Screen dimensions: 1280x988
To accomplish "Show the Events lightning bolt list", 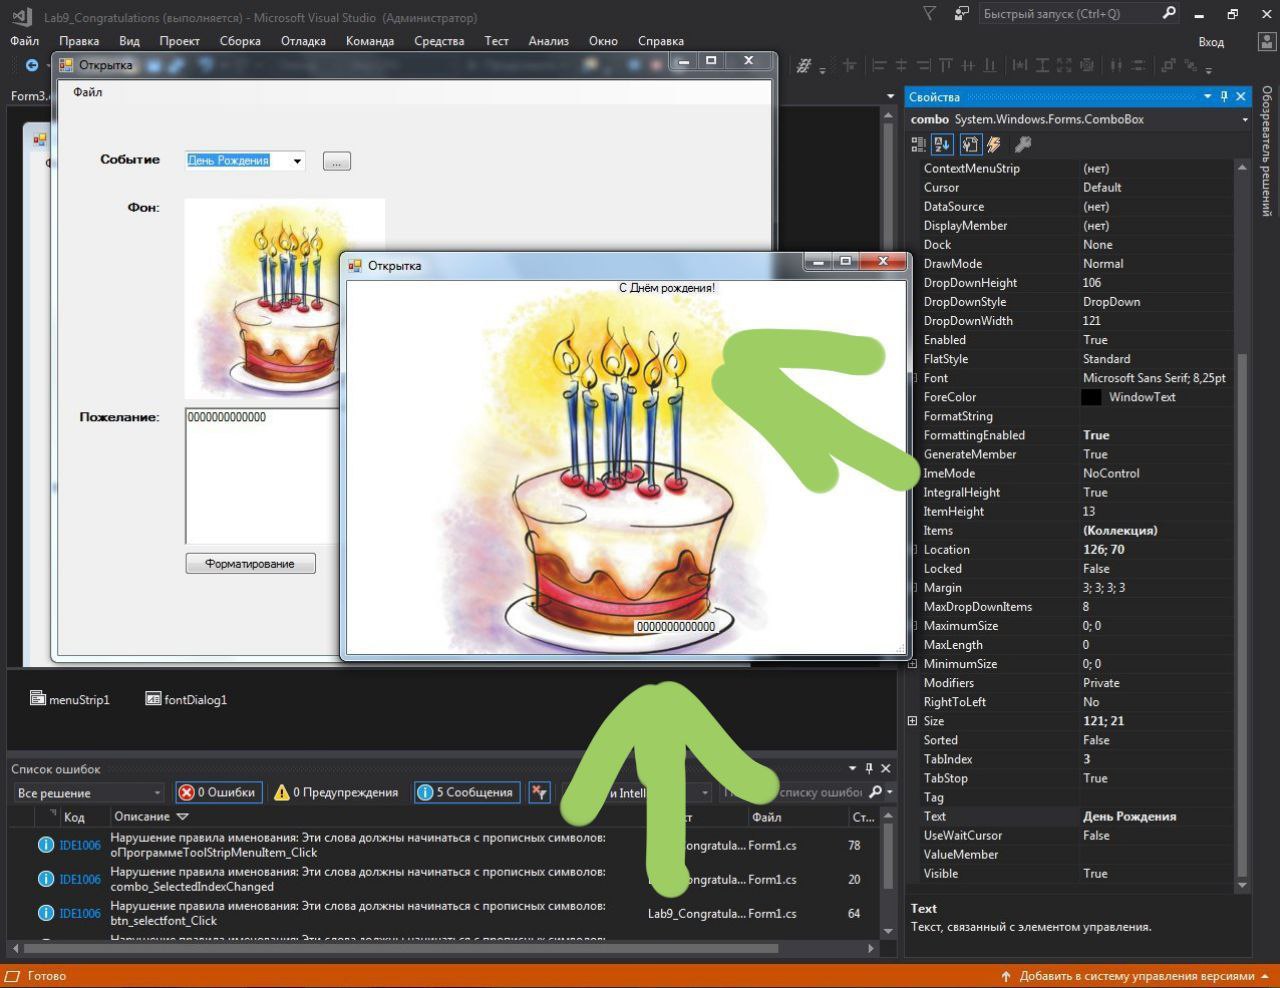I will (994, 145).
